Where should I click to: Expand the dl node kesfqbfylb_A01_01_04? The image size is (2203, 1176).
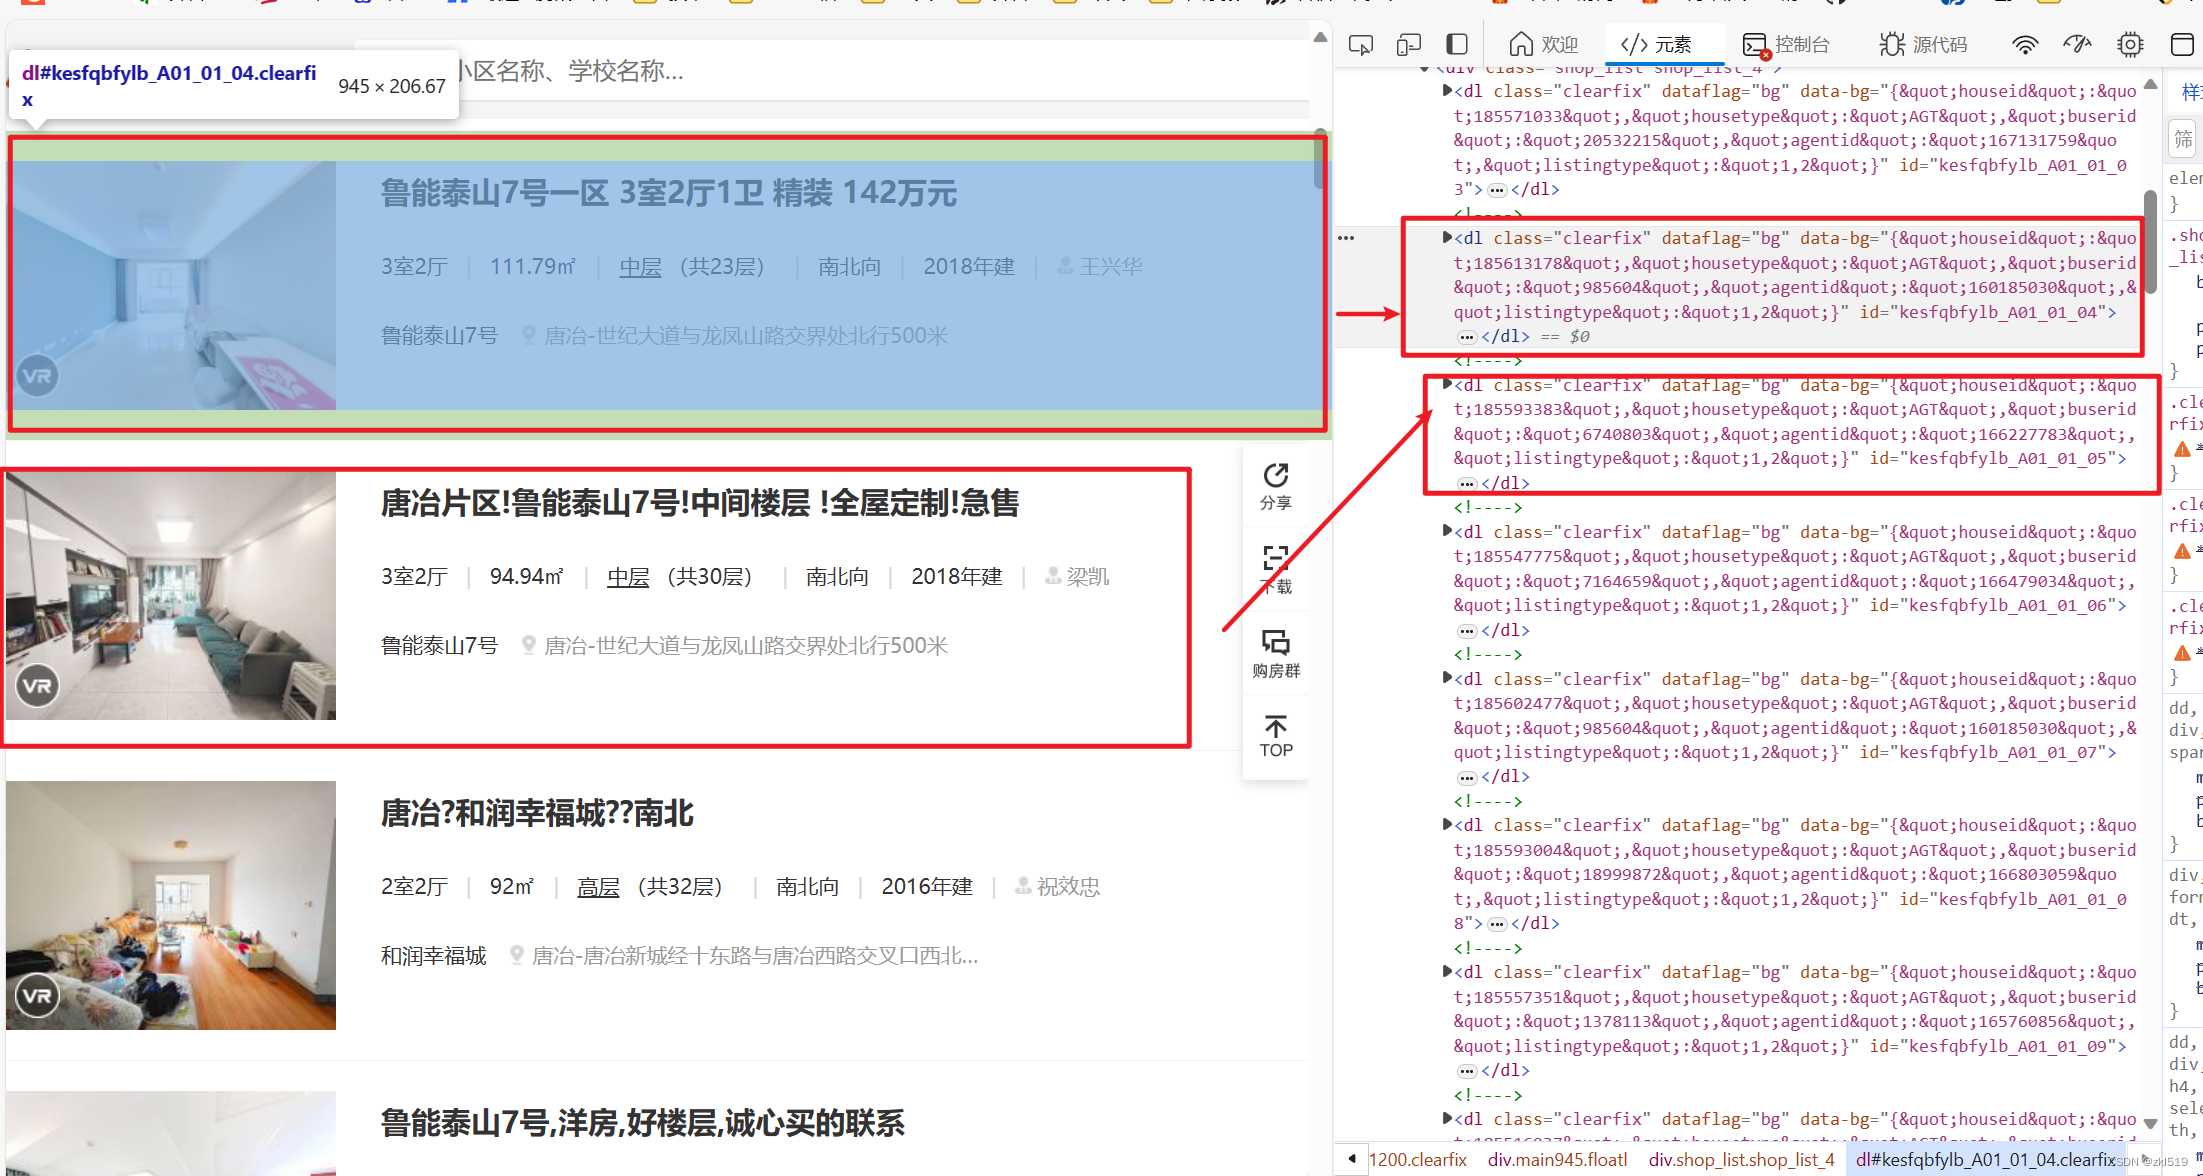(x=1447, y=238)
